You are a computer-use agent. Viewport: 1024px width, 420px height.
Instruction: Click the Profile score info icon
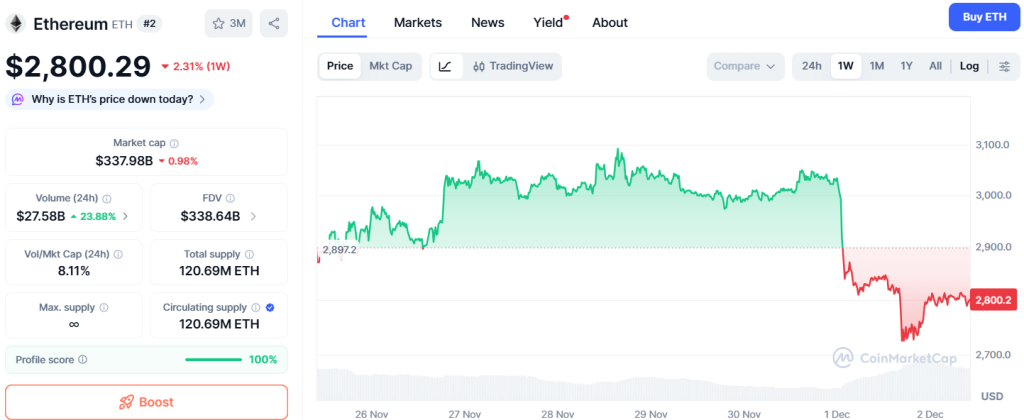(83, 359)
